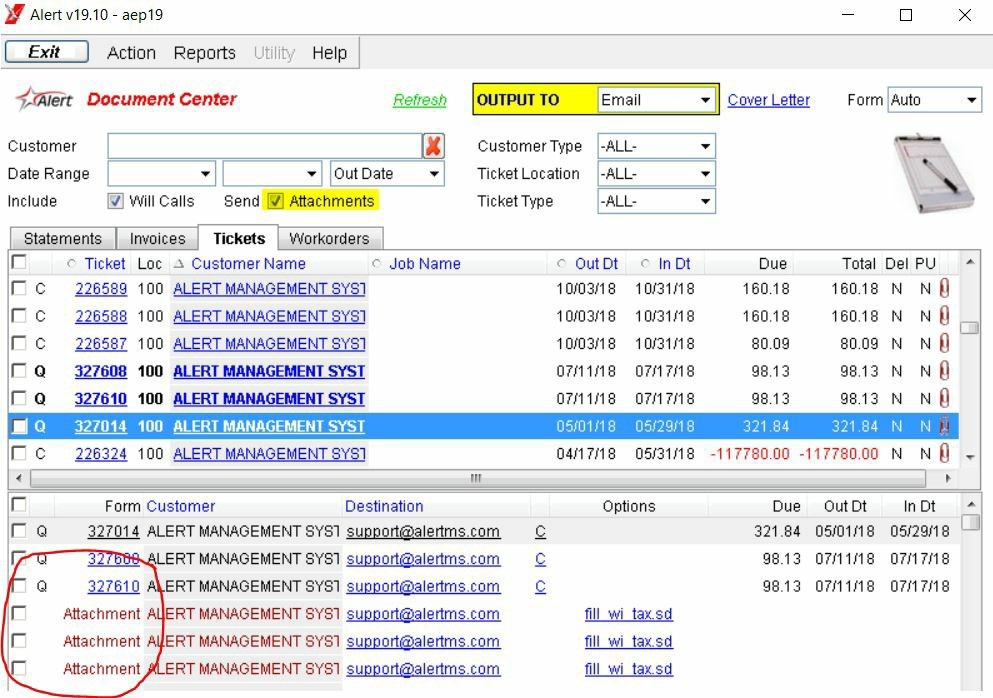This screenshot has height=698, width=993.
Task: Open ticket number 327610 link in the tickets list
Action: tap(101, 398)
